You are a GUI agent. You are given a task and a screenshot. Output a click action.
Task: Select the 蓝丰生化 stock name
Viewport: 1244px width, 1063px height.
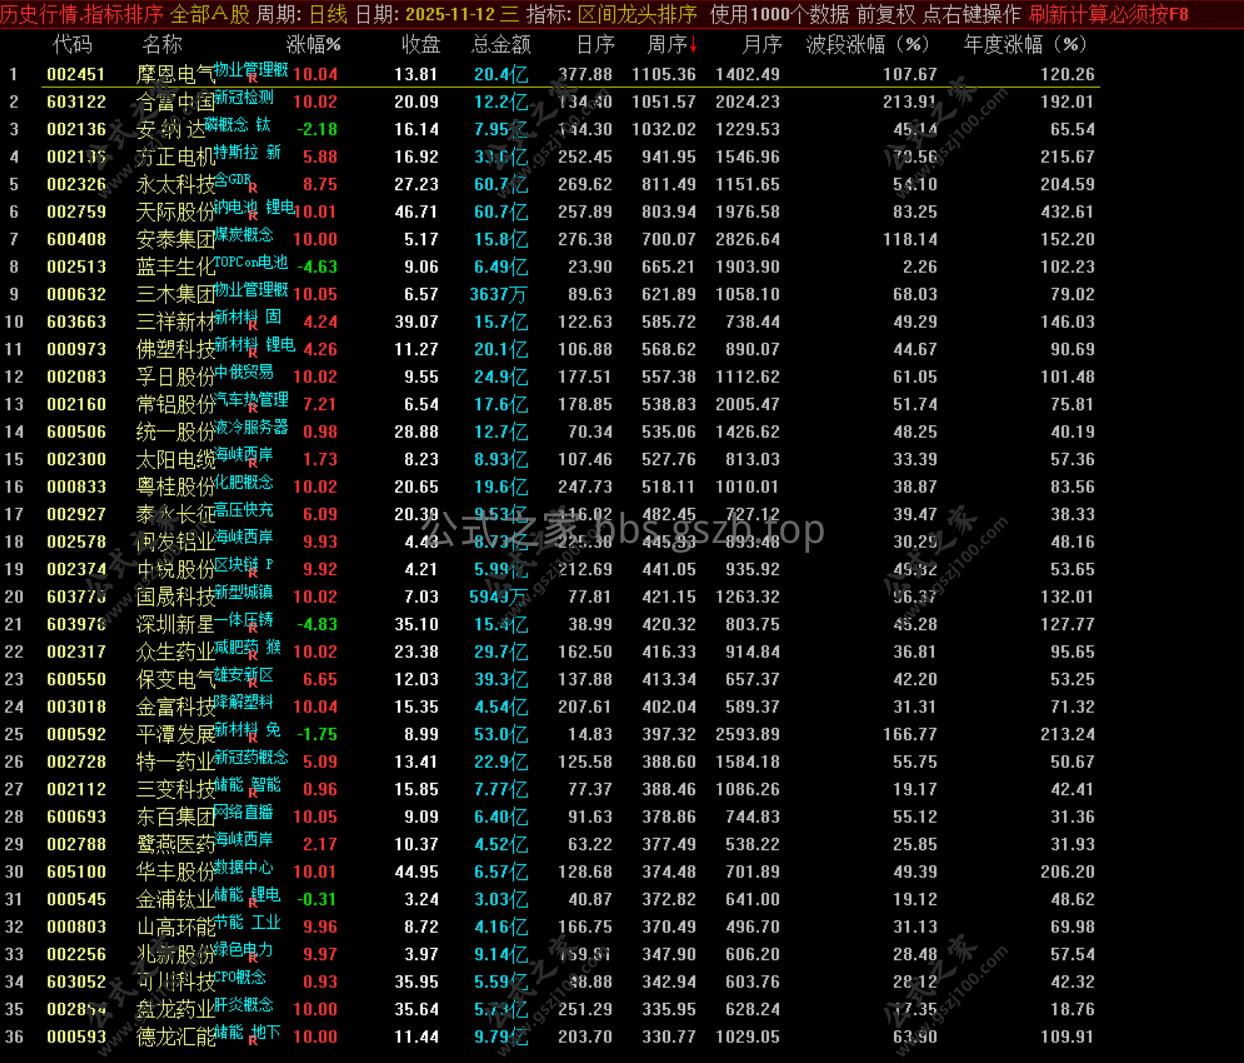tap(175, 267)
